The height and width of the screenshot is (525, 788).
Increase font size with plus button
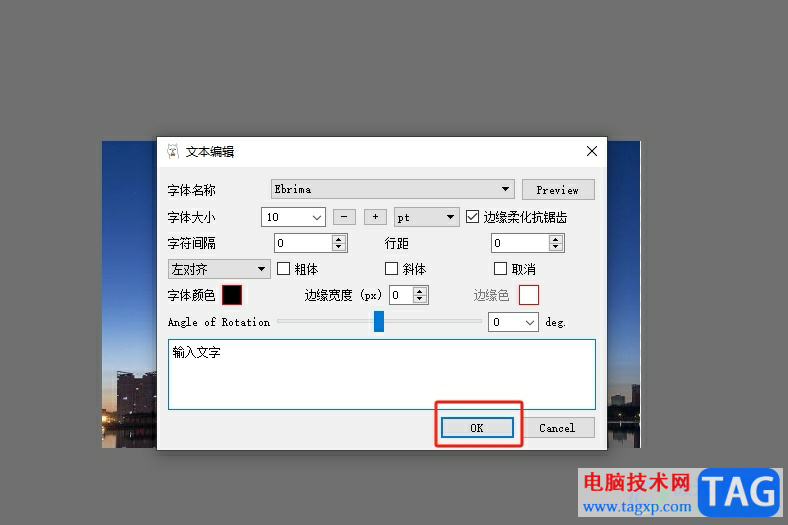pos(375,217)
